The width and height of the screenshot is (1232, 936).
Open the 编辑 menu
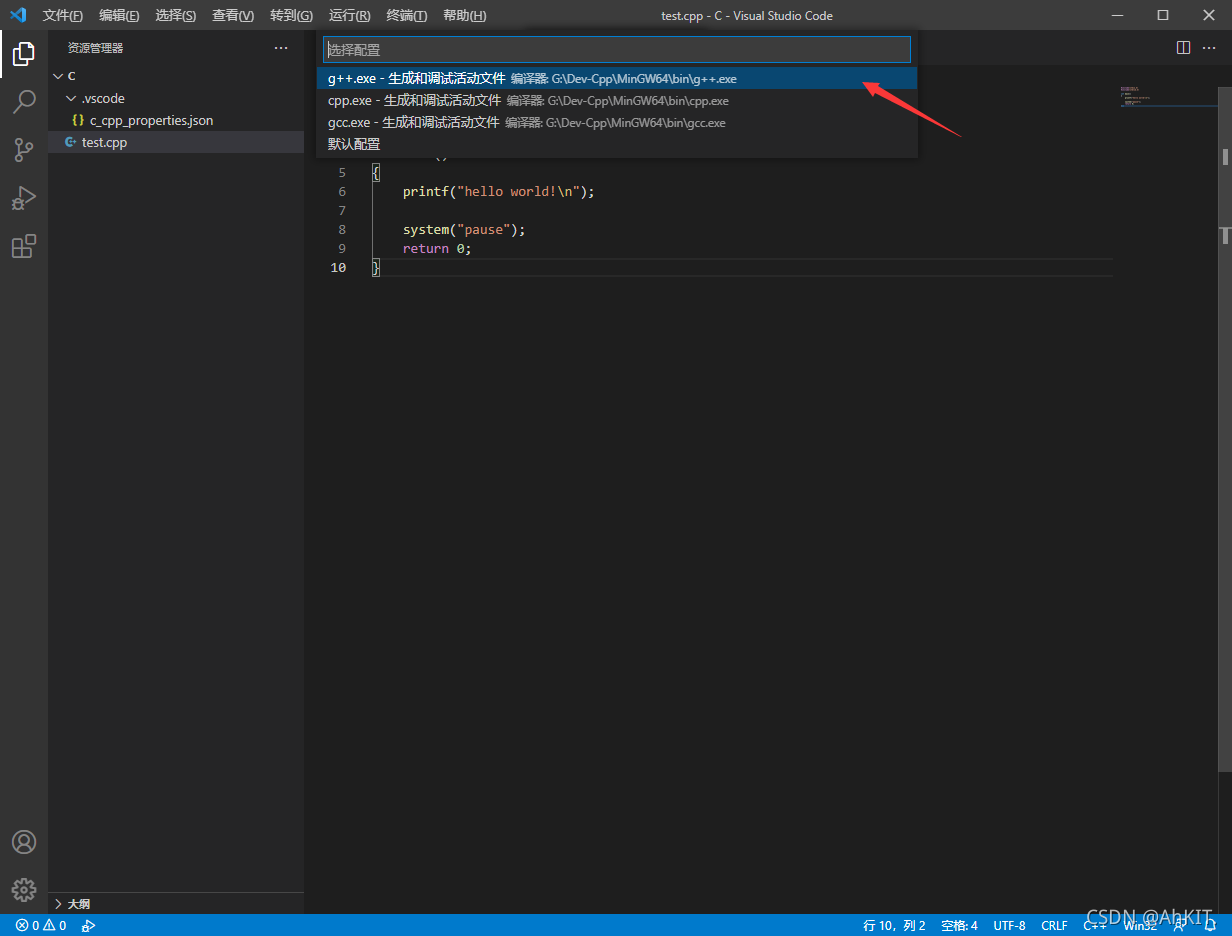coord(119,15)
